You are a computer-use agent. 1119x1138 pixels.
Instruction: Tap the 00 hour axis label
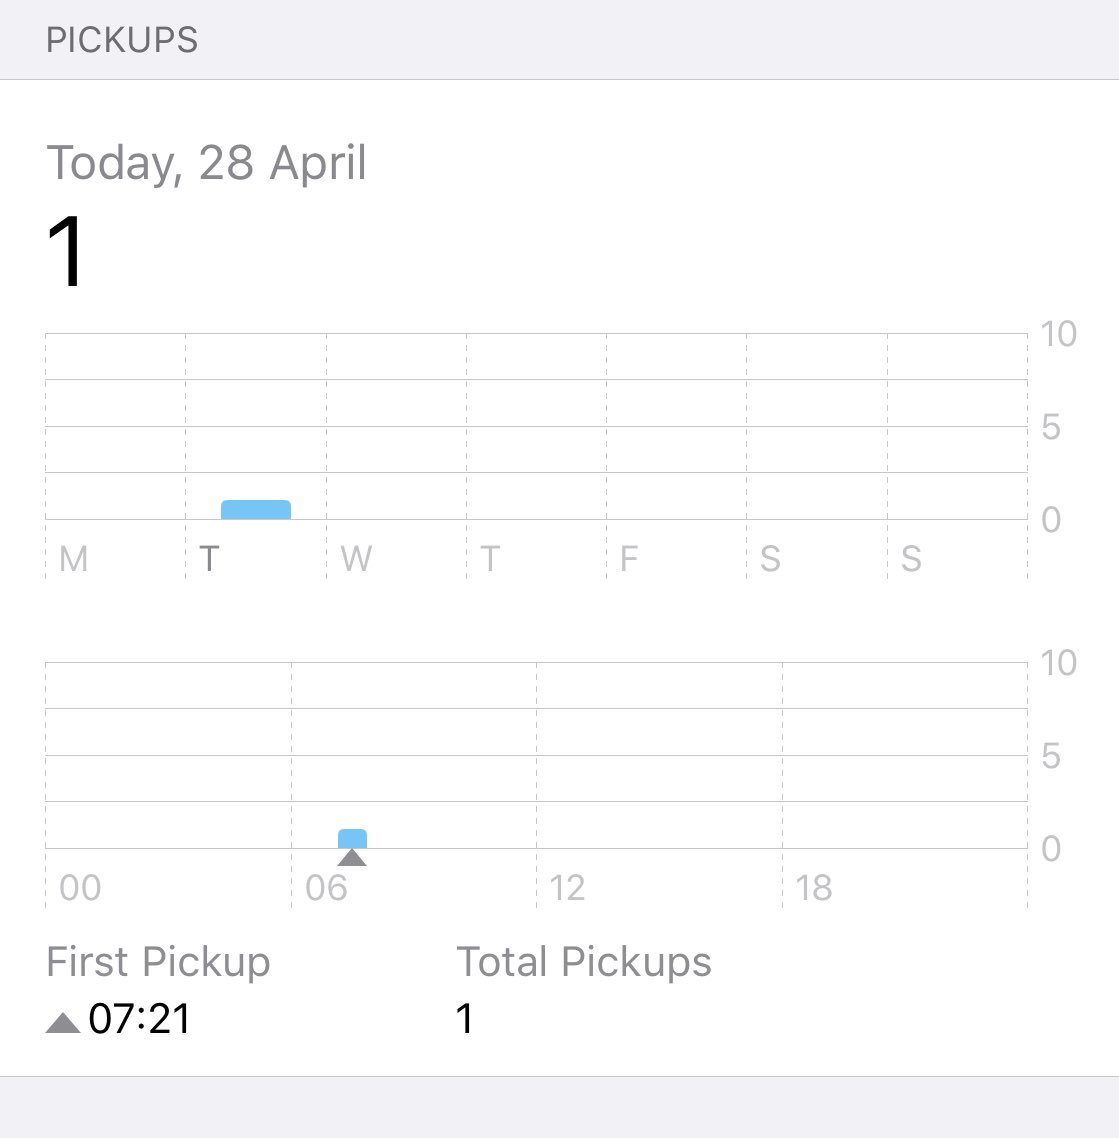[x=80, y=888]
